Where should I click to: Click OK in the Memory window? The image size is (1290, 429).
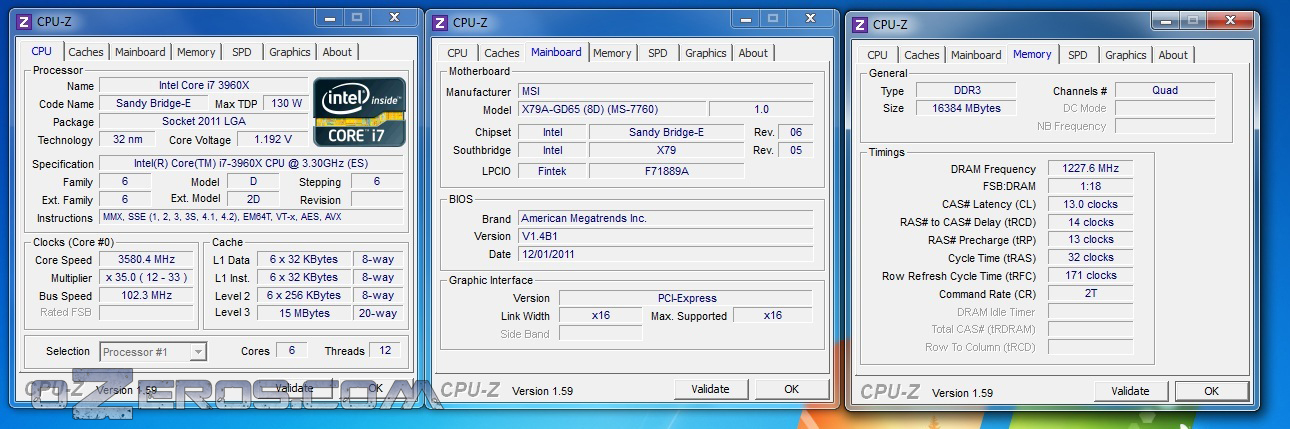1211,391
